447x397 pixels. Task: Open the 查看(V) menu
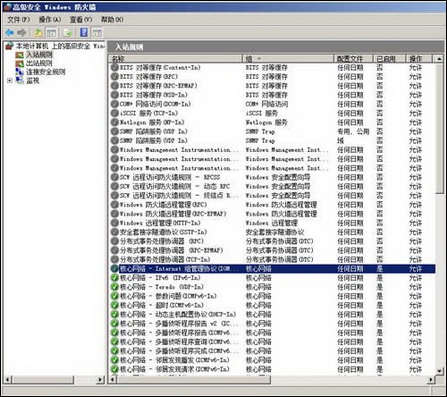click(x=81, y=20)
